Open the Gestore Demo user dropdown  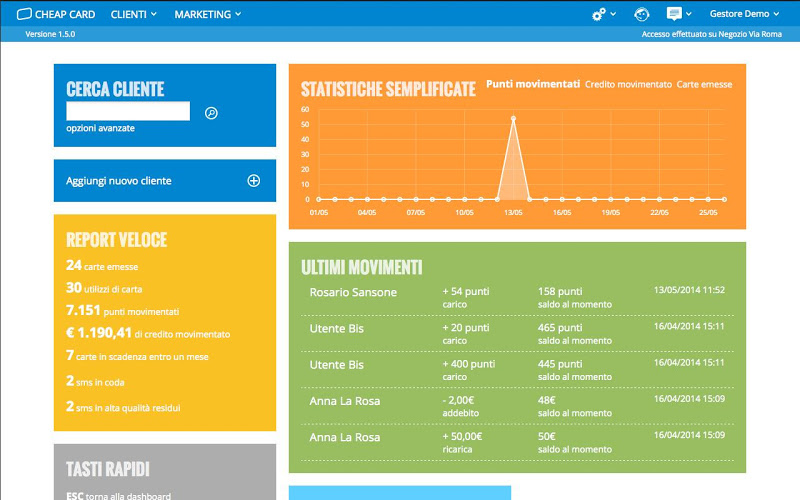744,14
